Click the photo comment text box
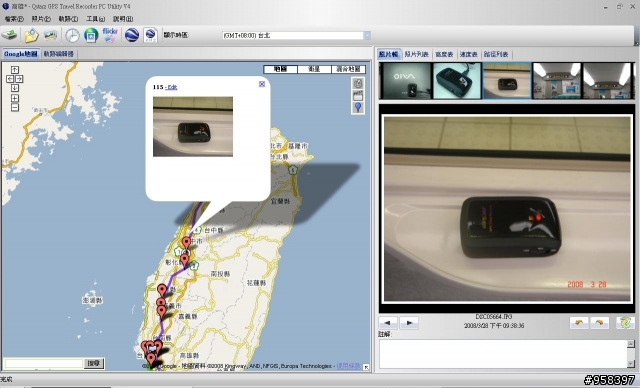Screen dimensions: 640x388 [503, 354]
